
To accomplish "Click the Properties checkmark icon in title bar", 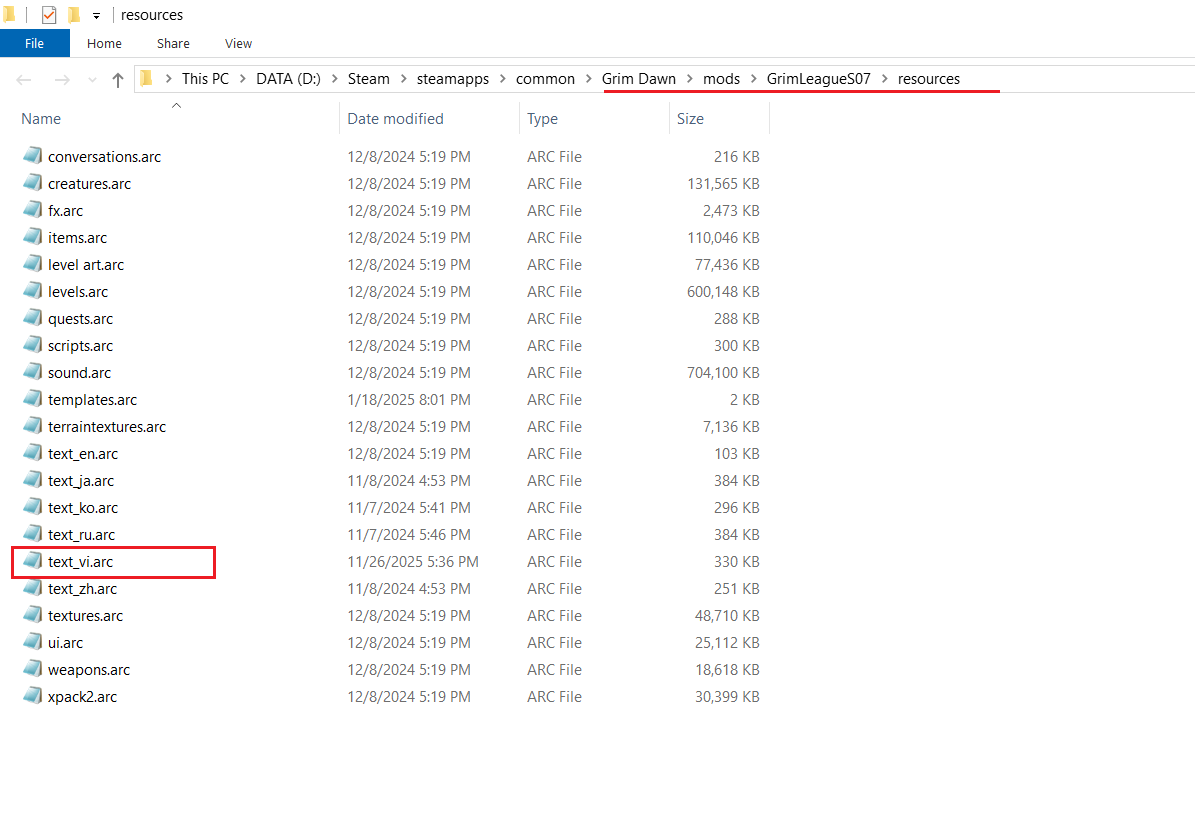I will pos(48,15).
